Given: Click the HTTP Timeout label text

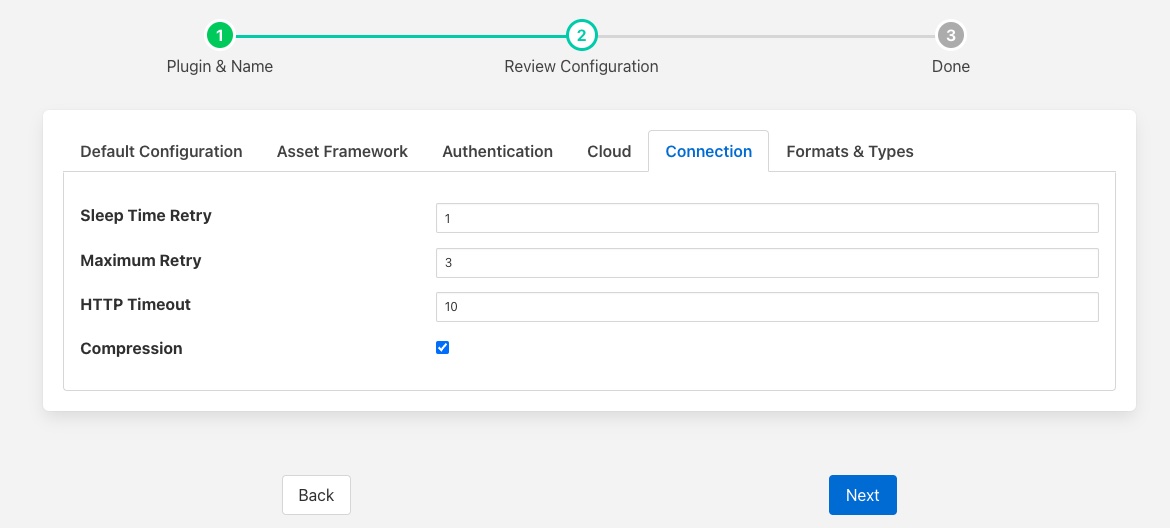Looking at the screenshot, I should tap(135, 304).
